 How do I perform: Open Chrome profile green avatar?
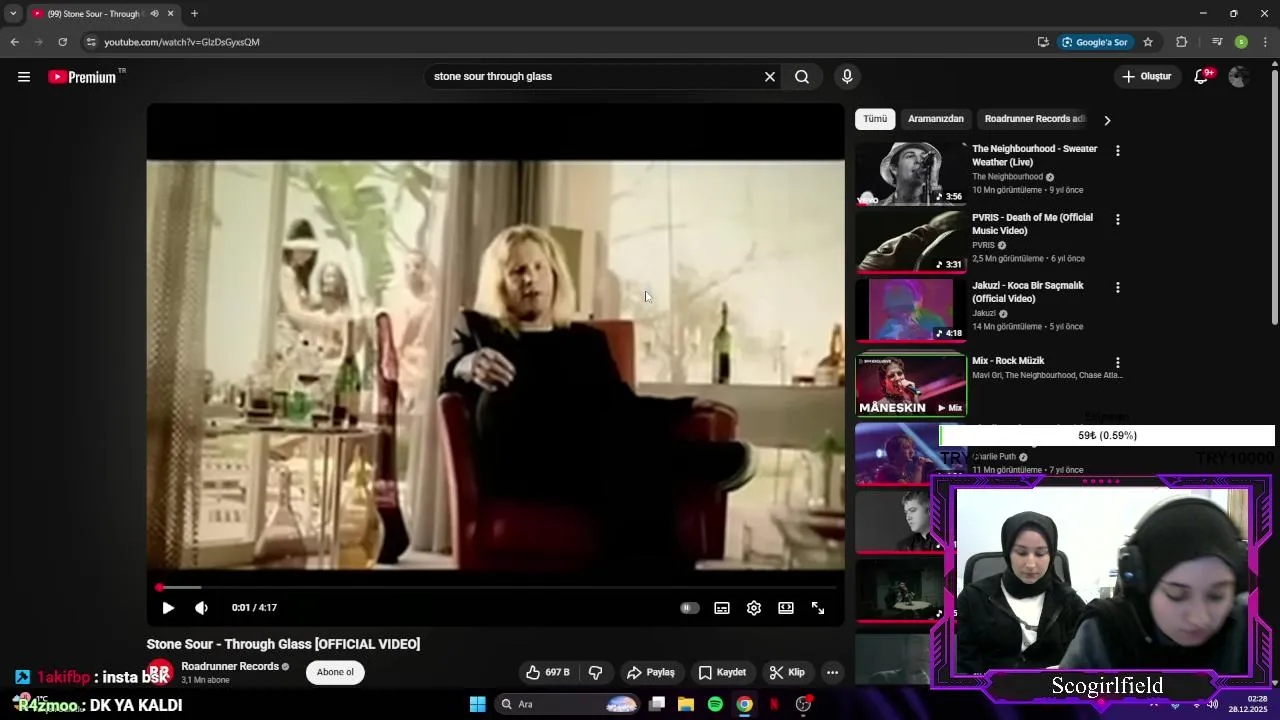tap(1241, 42)
